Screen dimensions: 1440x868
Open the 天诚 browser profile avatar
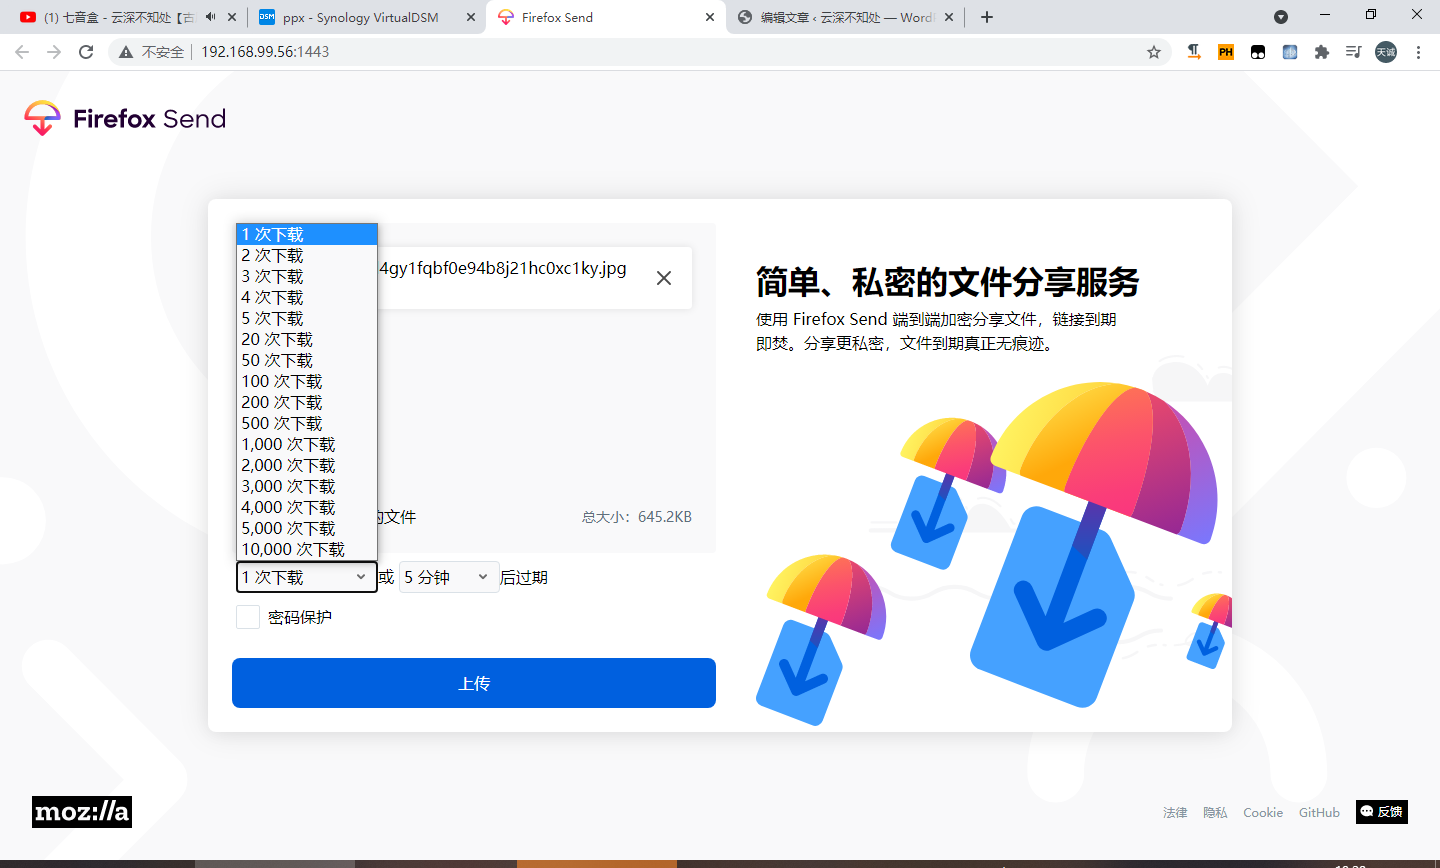[1385, 52]
